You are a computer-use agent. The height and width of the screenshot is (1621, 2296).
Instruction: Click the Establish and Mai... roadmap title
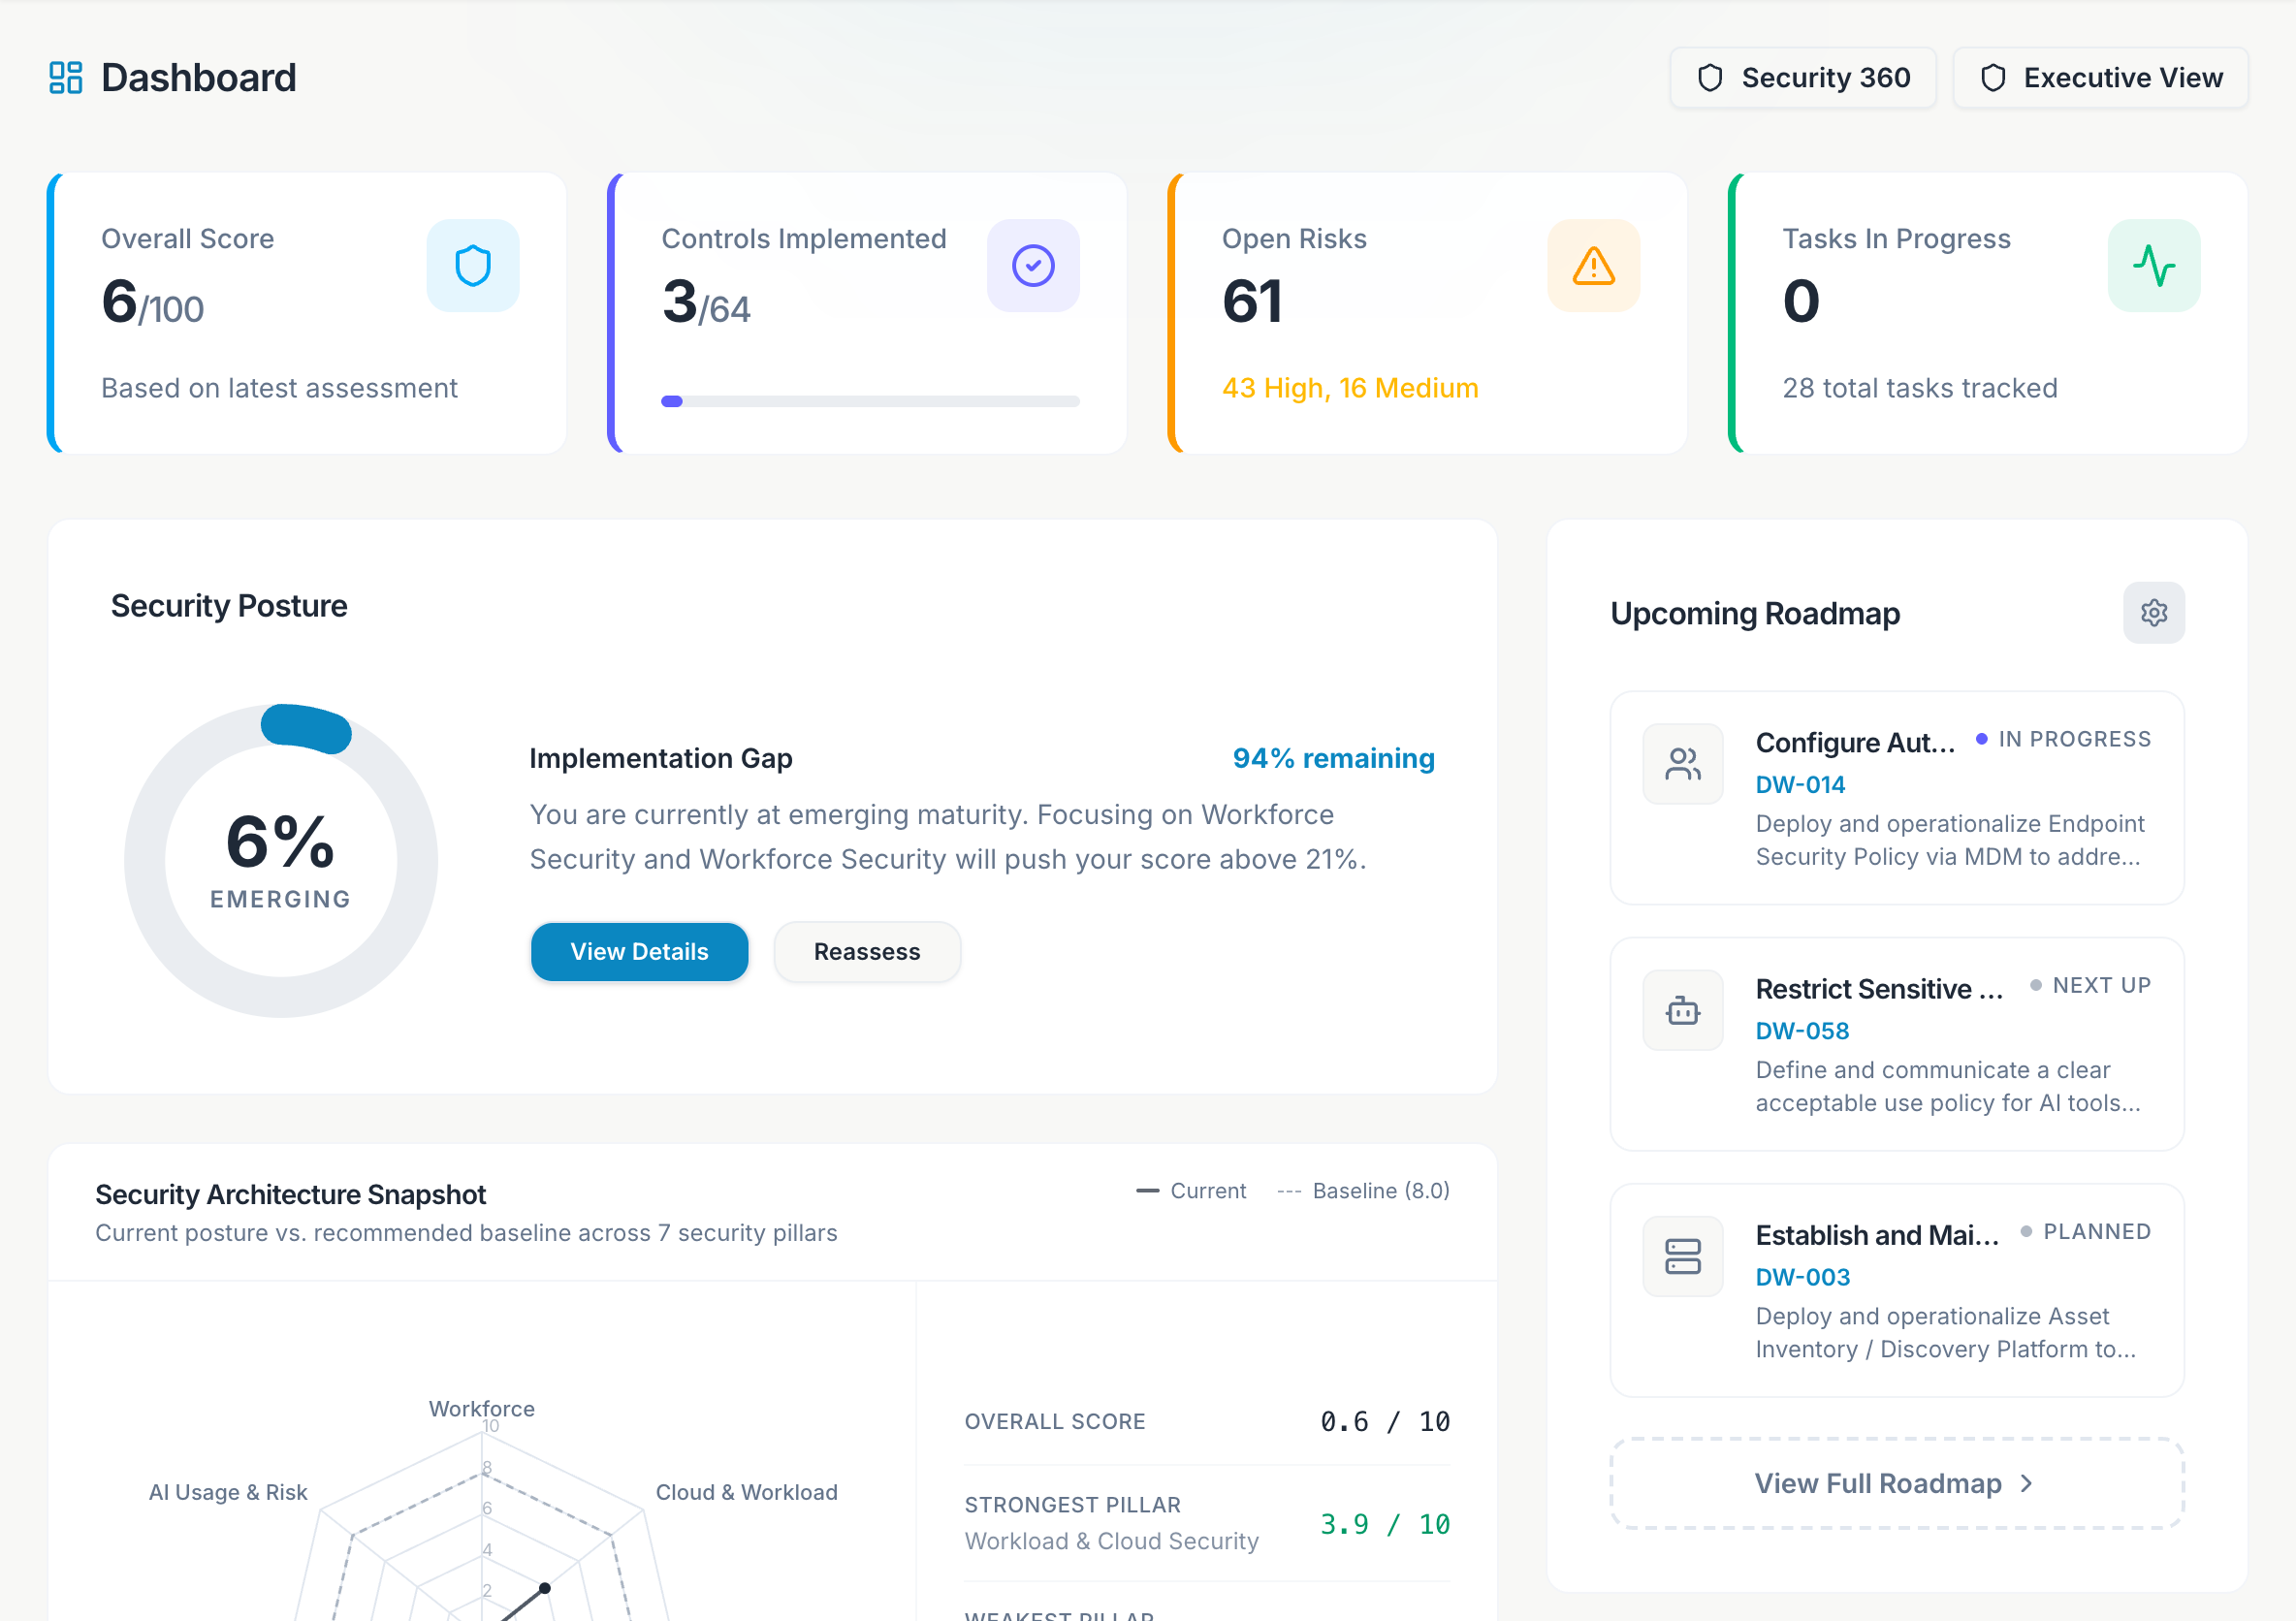[1877, 1236]
